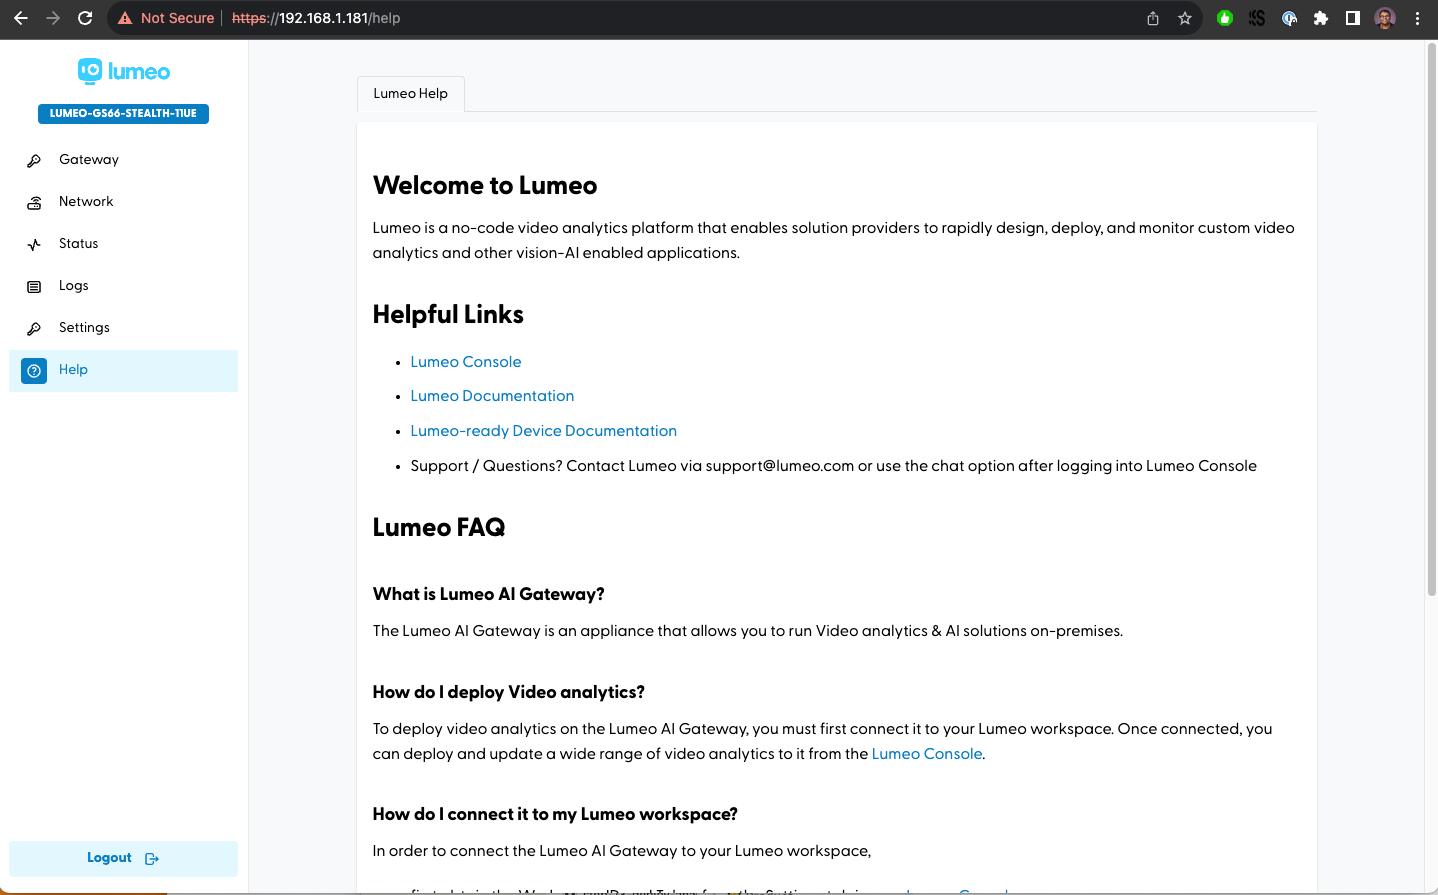Click the How do I connect it question
This screenshot has height=895, width=1438.
tap(555, 814)
